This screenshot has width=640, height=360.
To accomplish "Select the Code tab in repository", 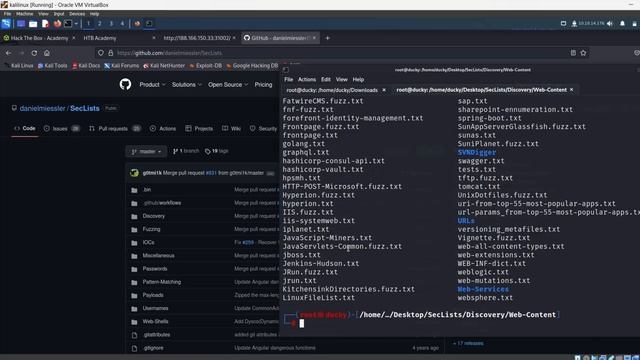I will point(25,128).
